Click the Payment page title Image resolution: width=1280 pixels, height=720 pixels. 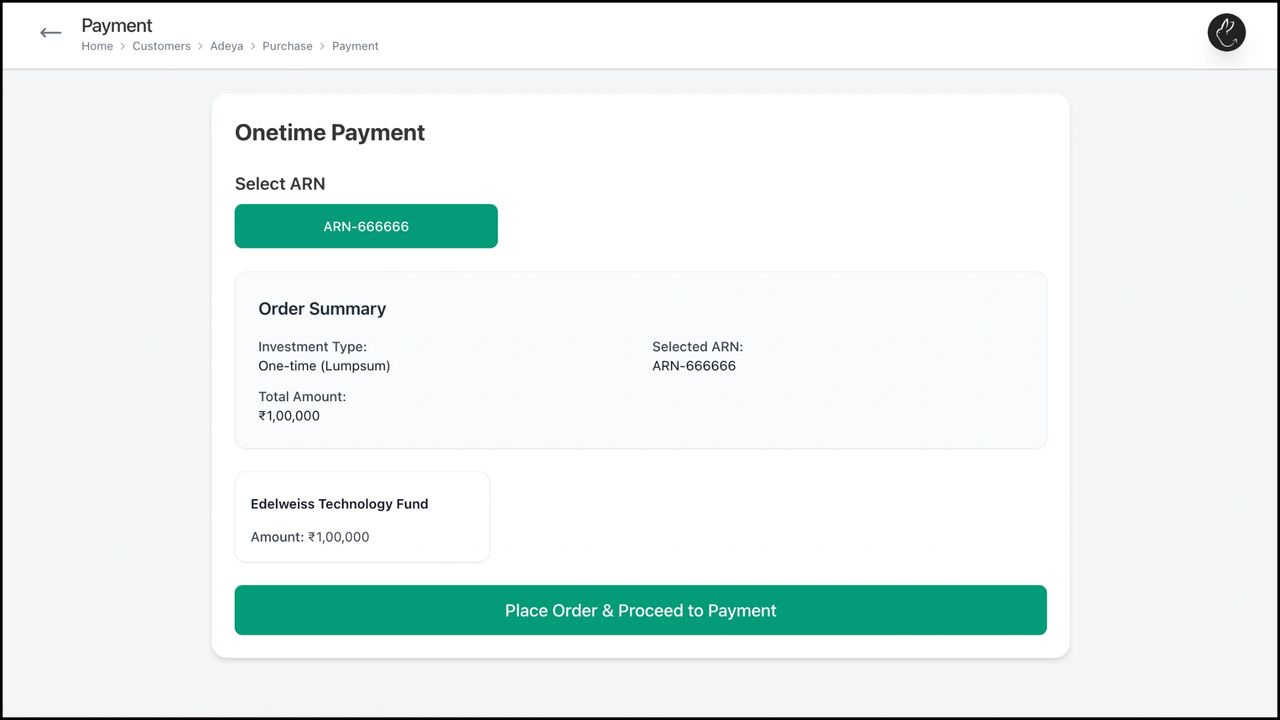pos(117,25)
